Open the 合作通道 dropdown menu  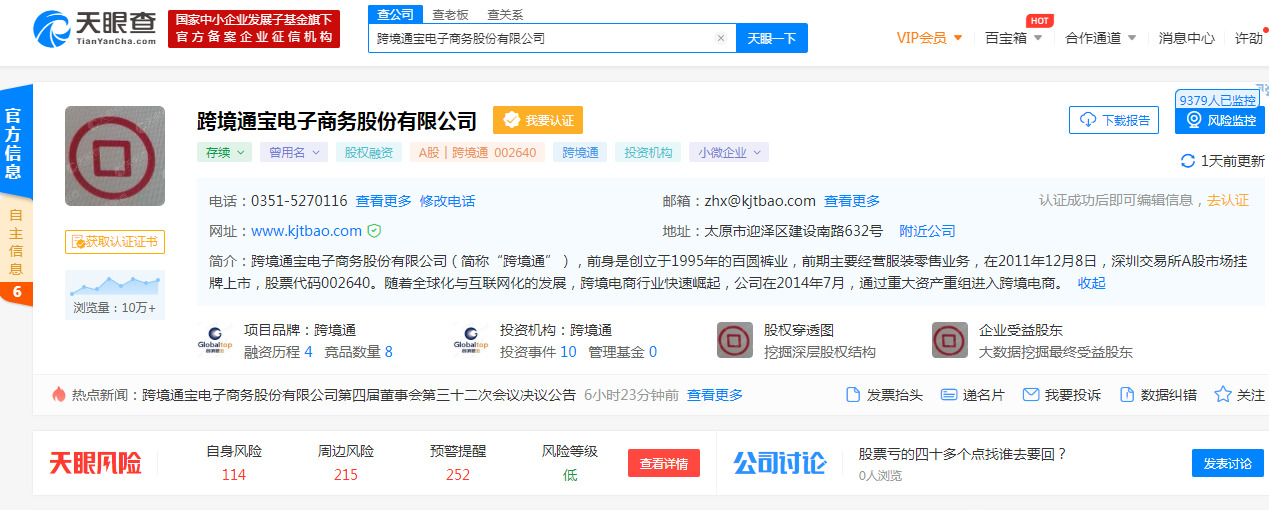pos(1101,38)
